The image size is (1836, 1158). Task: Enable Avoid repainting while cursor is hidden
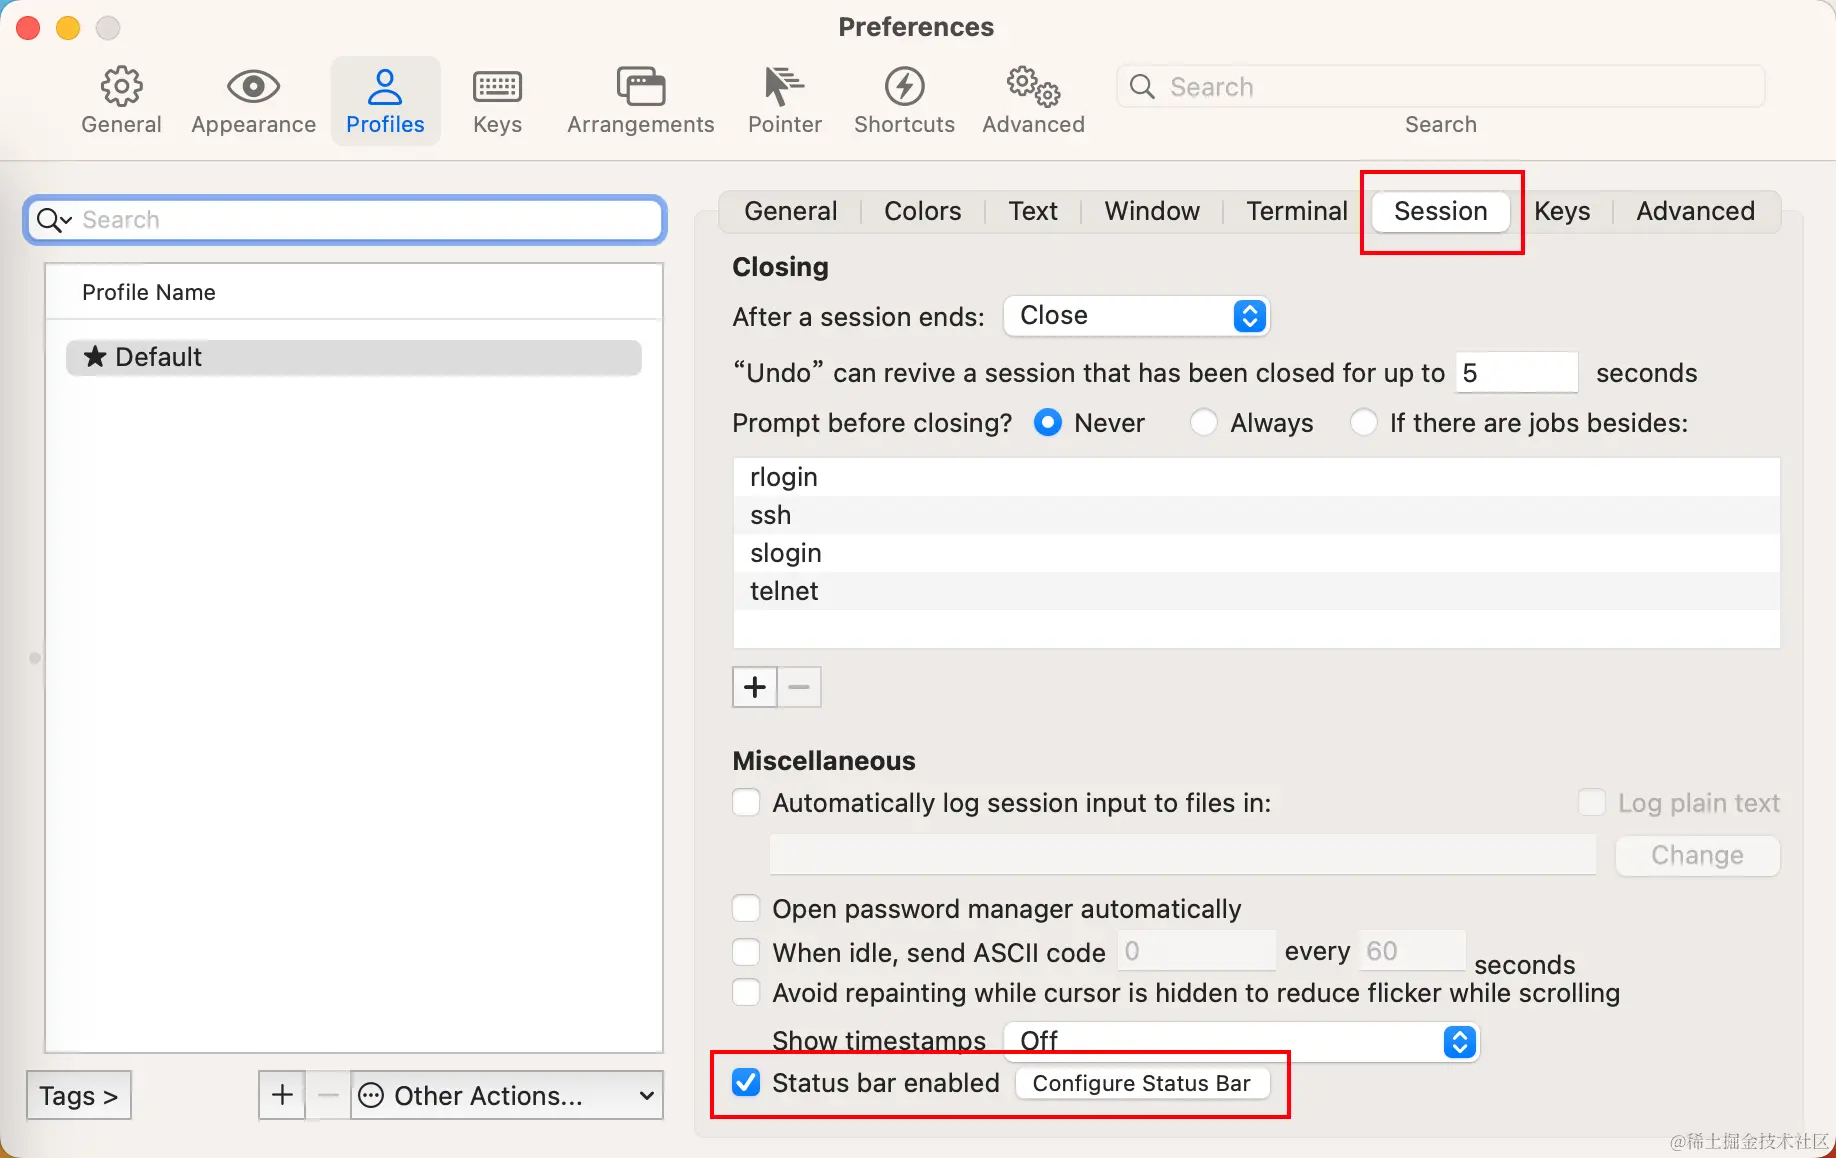(746, 993)
